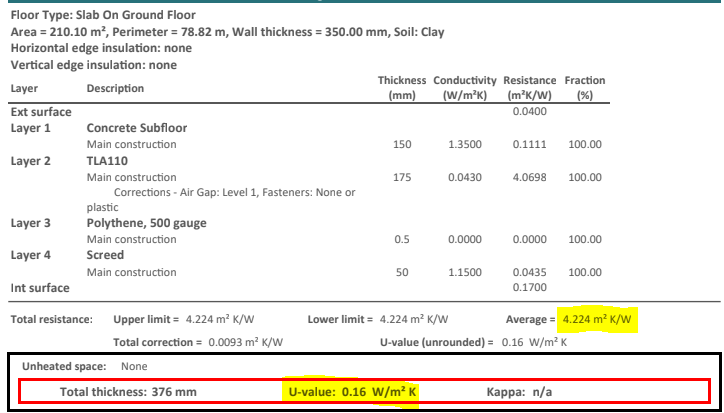Click the 'Corrections - Air Gap: Level 1' text
This screenshot has height=413, width=724.
187,192
